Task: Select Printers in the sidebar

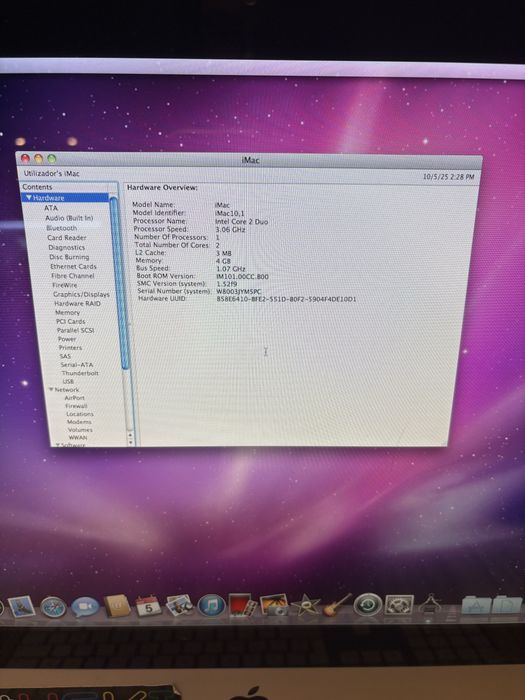Action: (71, 347)
